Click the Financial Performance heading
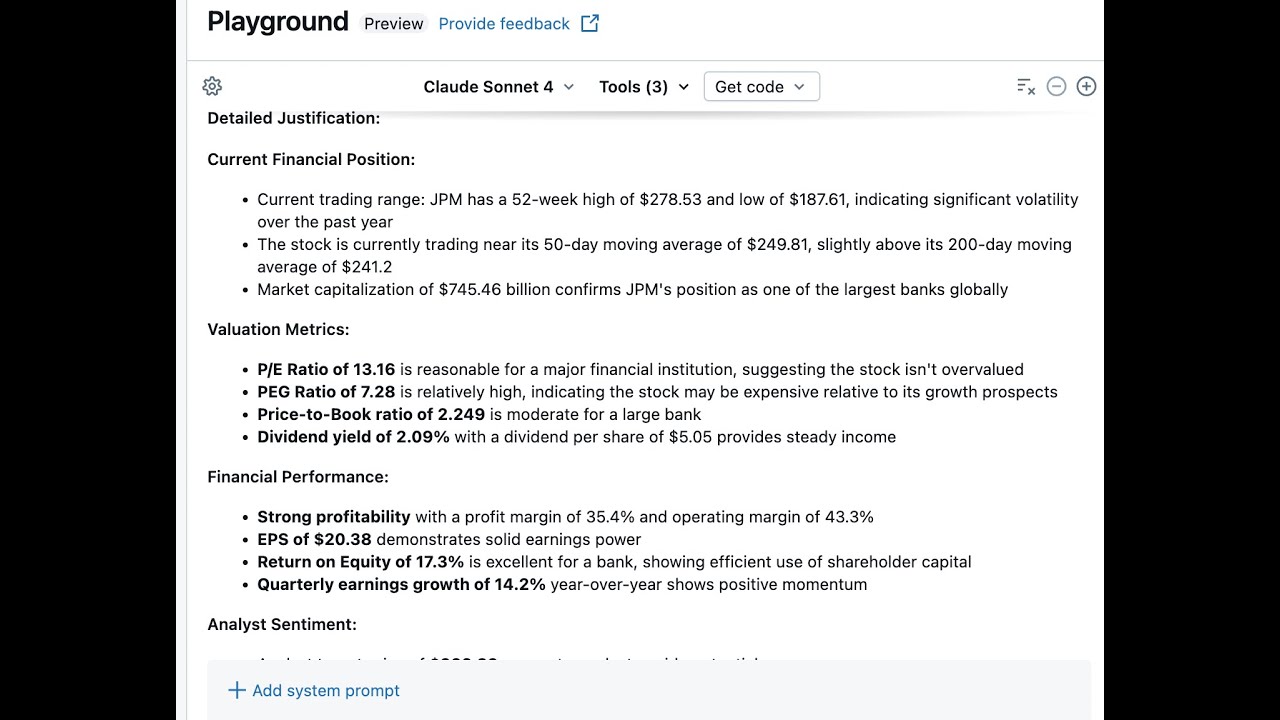The height and width of the screenshot is (720, 1280). pos(298,477)
